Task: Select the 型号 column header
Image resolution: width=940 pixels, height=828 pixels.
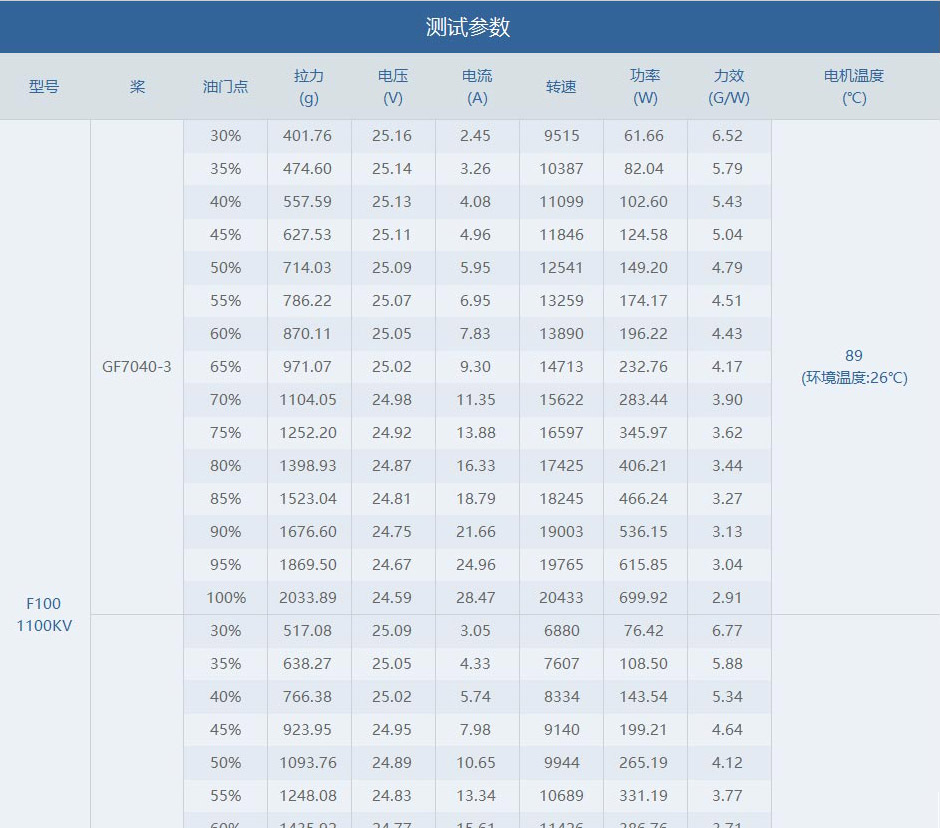Action: point(44,86)
